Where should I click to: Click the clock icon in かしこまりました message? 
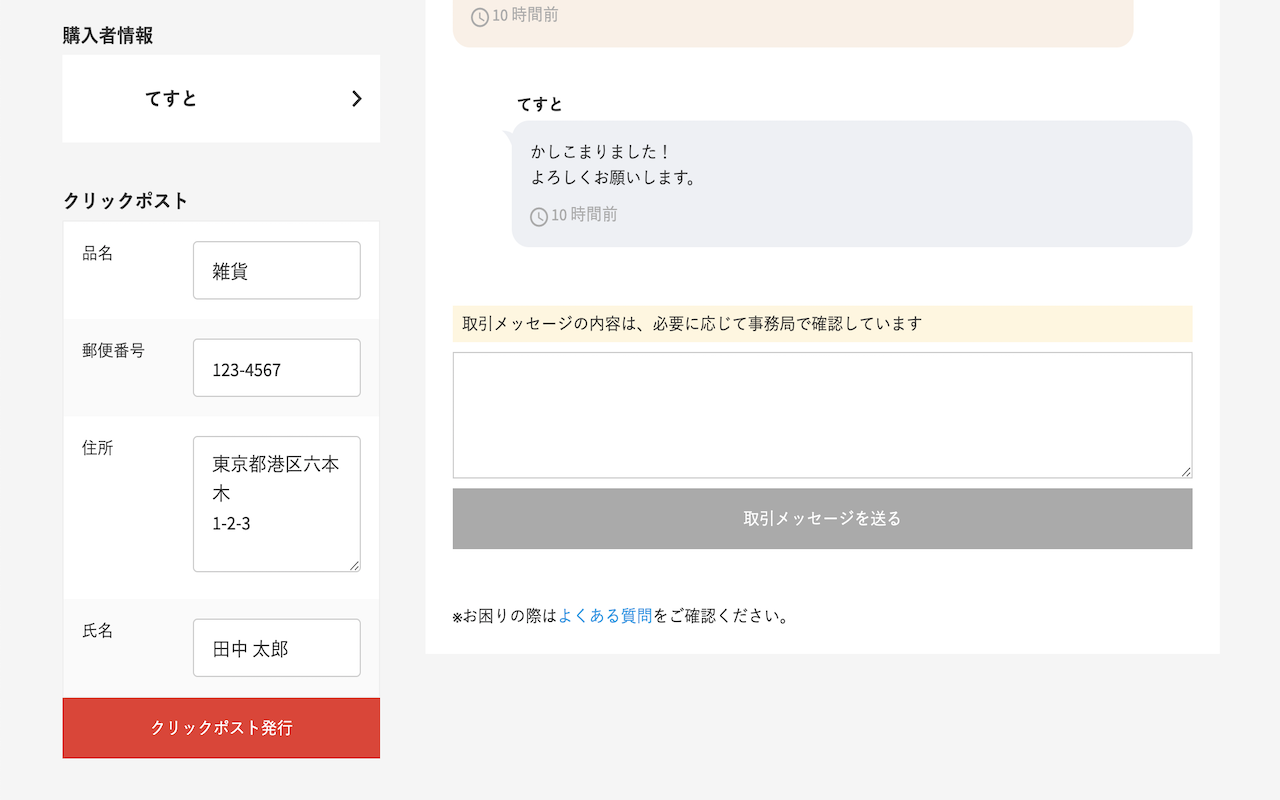click(x=539, y=216)
